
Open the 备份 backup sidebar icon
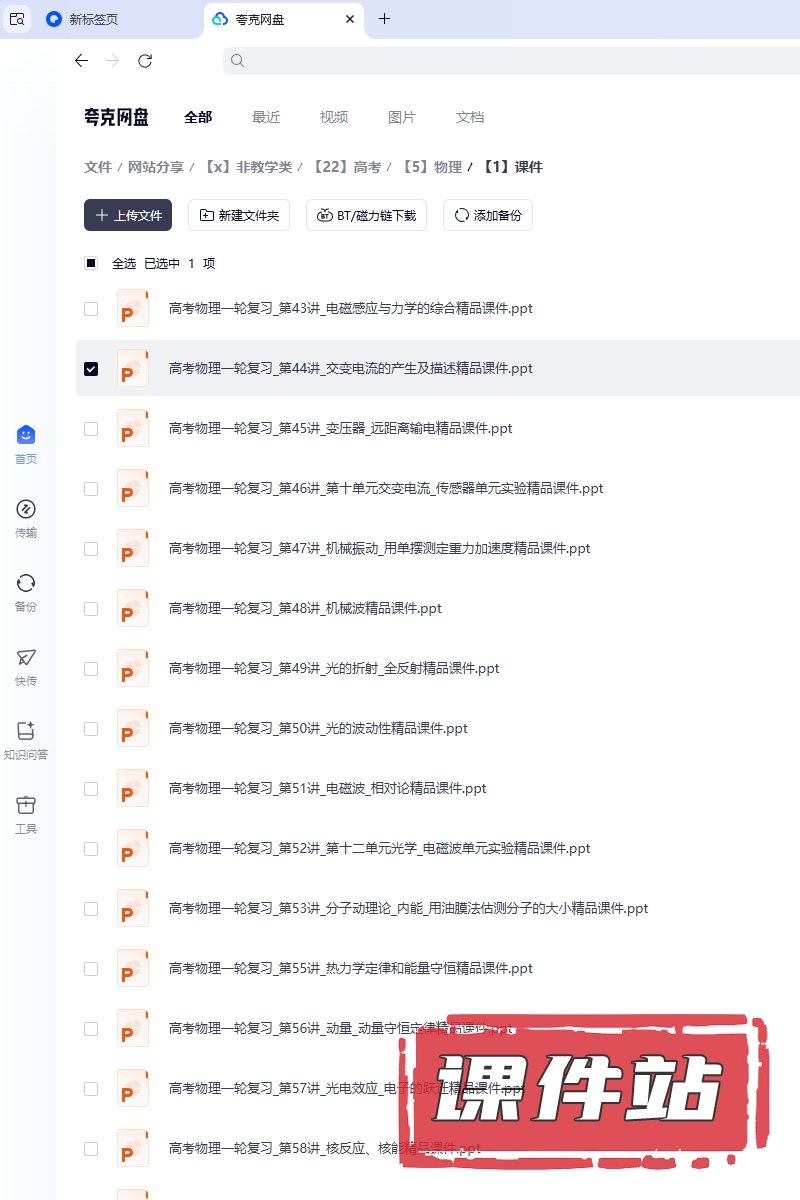(x=26, y=592)
